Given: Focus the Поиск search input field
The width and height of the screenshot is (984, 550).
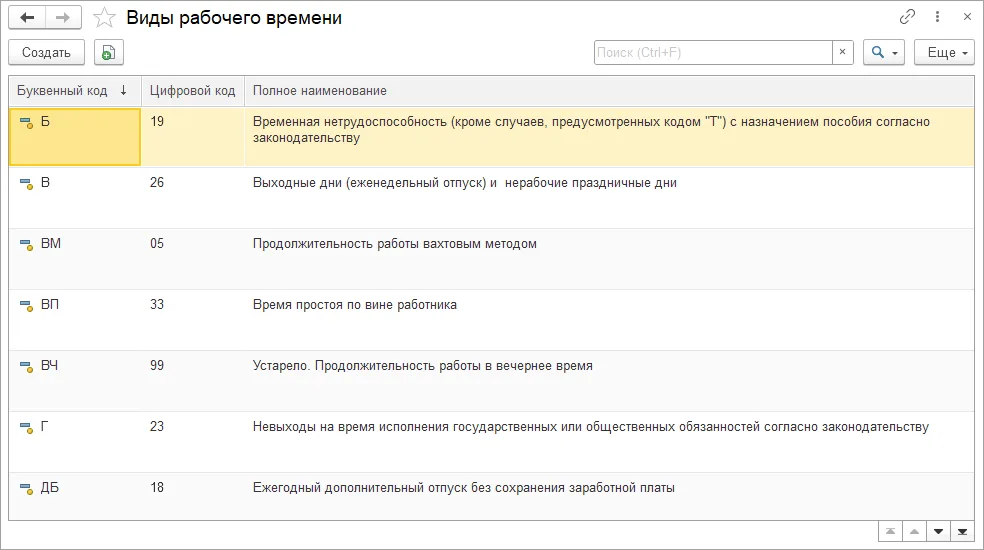Looking at the screenshot, I should [713, 53].
